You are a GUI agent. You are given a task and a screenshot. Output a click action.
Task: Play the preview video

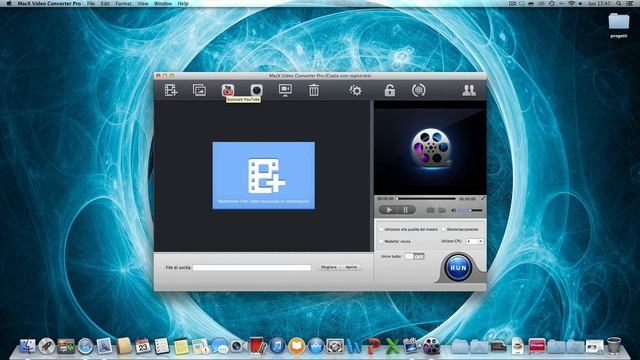(x=388, y=210)
